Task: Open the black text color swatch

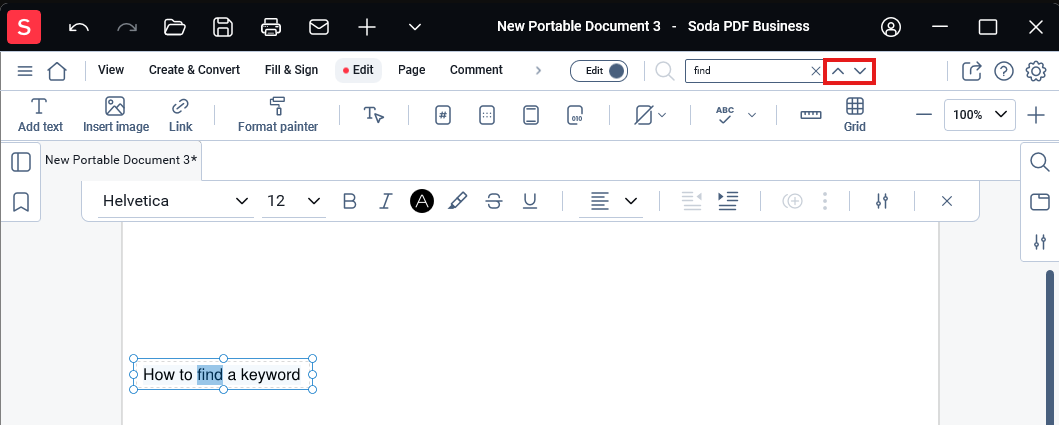Action: click(422, 201)
